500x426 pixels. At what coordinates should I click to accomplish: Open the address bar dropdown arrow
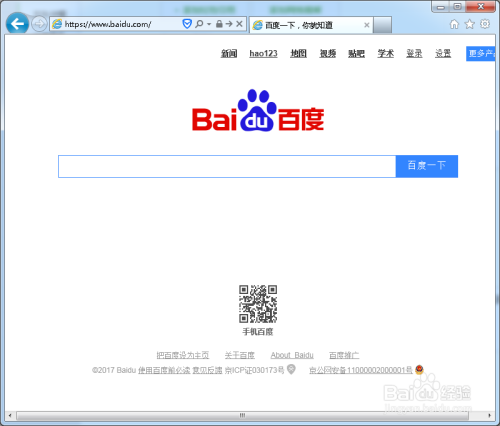[x=209, y=24]
